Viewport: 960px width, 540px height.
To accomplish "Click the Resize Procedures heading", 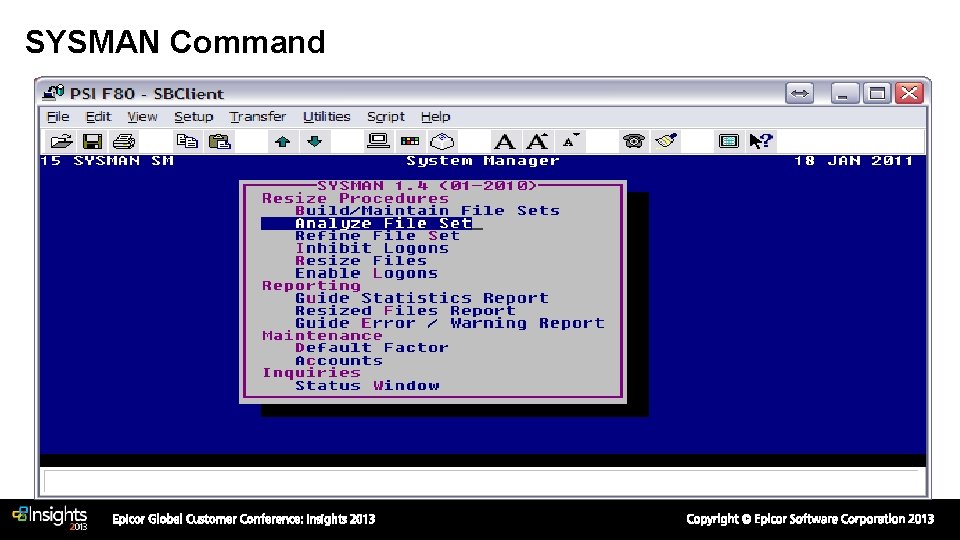I will click(355, 198).
